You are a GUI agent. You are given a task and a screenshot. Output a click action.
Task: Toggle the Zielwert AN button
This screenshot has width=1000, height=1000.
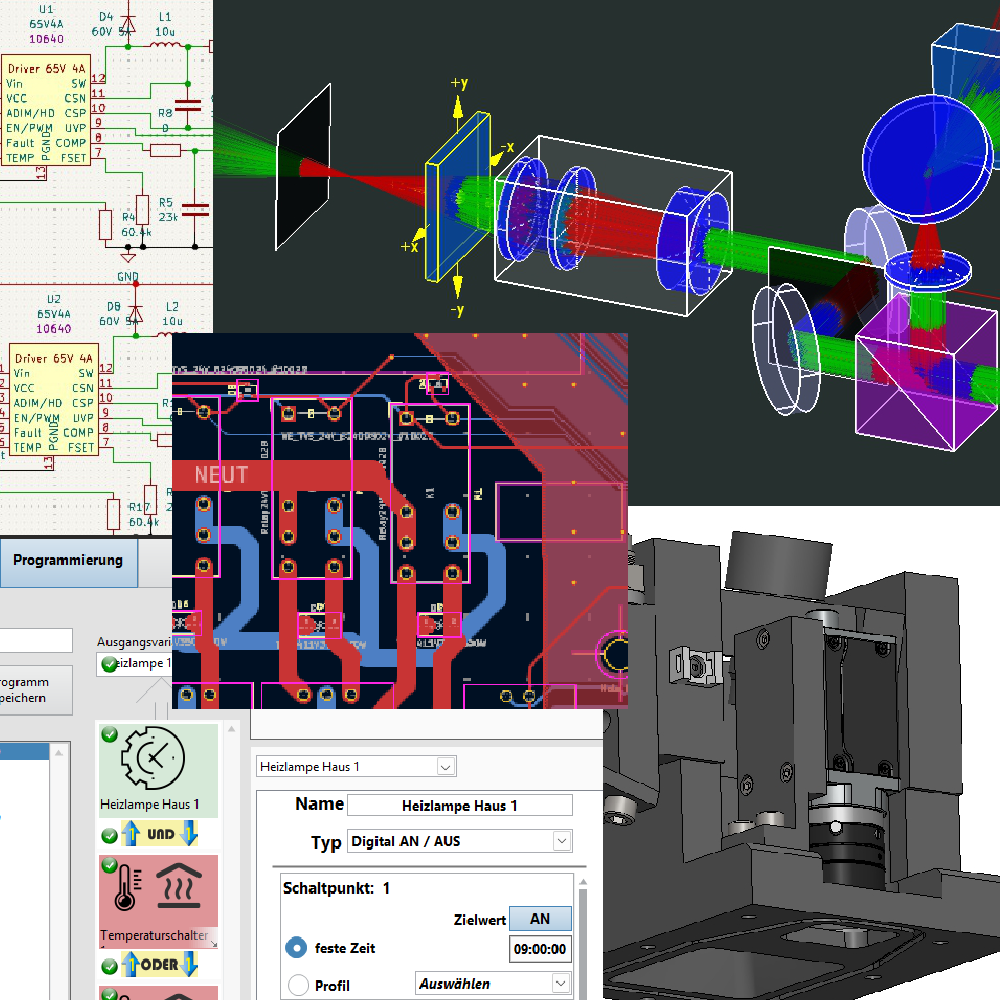click(x=540, y=919)
